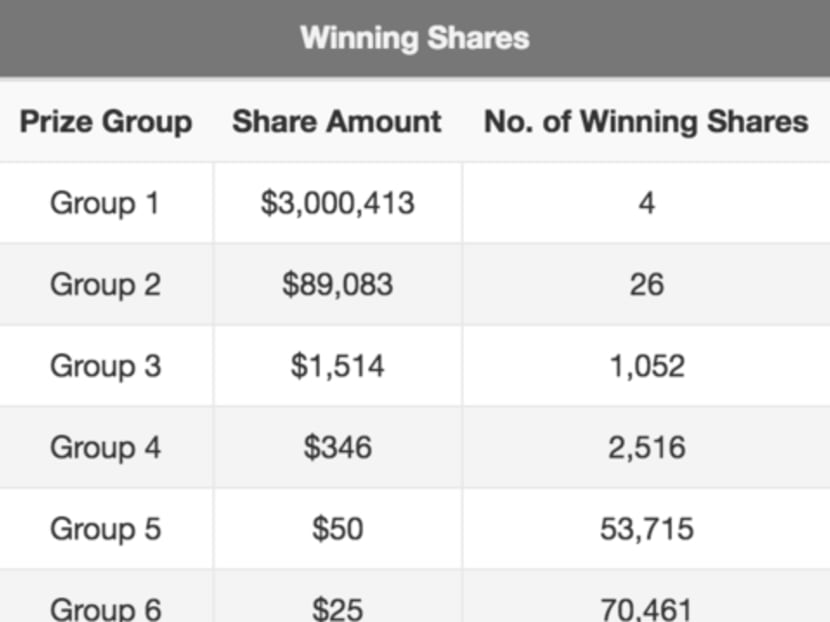830x622 pixels.
Task: Select the cell showing 4 winning shares
Action: point(646,204)
